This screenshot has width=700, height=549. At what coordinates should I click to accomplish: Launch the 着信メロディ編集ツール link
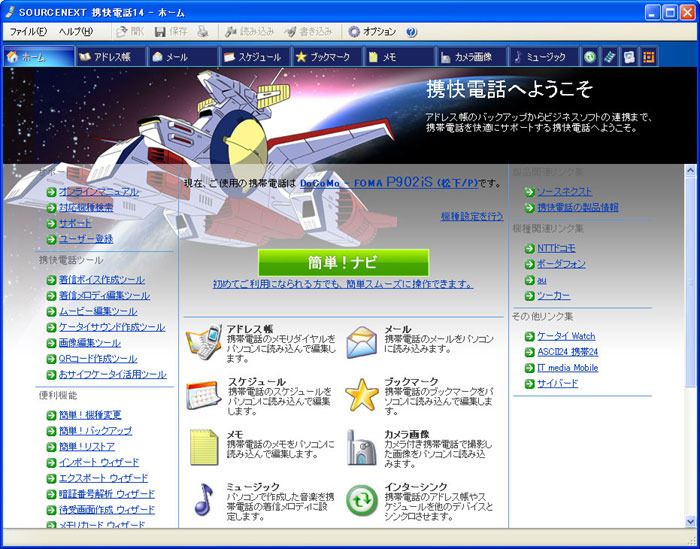click(104, 295)
